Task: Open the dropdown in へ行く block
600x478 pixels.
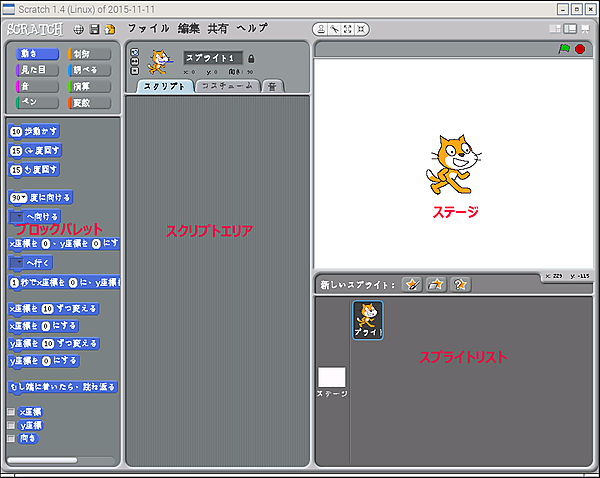Action: coord(17,263)
